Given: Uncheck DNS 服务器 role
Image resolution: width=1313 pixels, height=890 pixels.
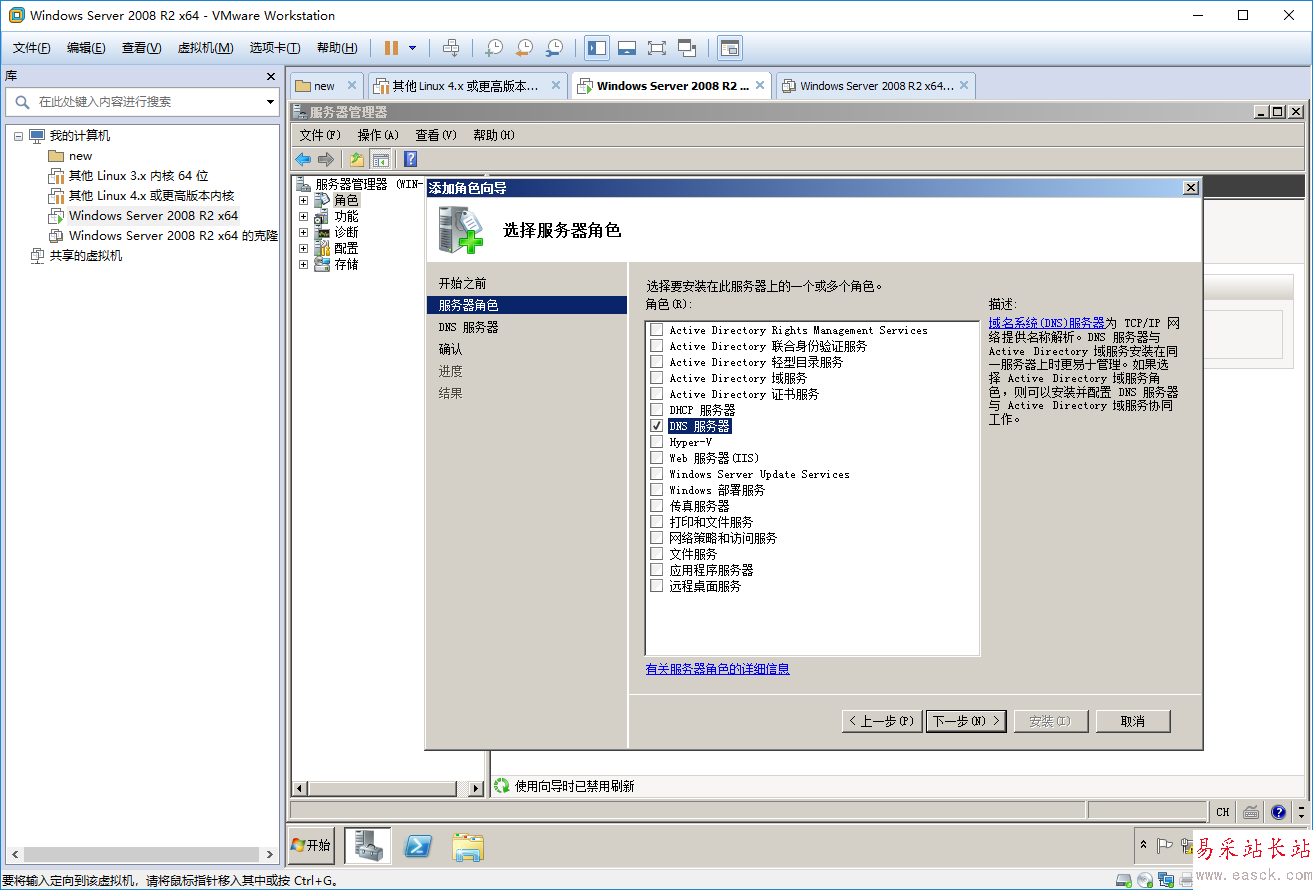Looking at the screenshot, I should pyautogui.click(x=657, y=426).
